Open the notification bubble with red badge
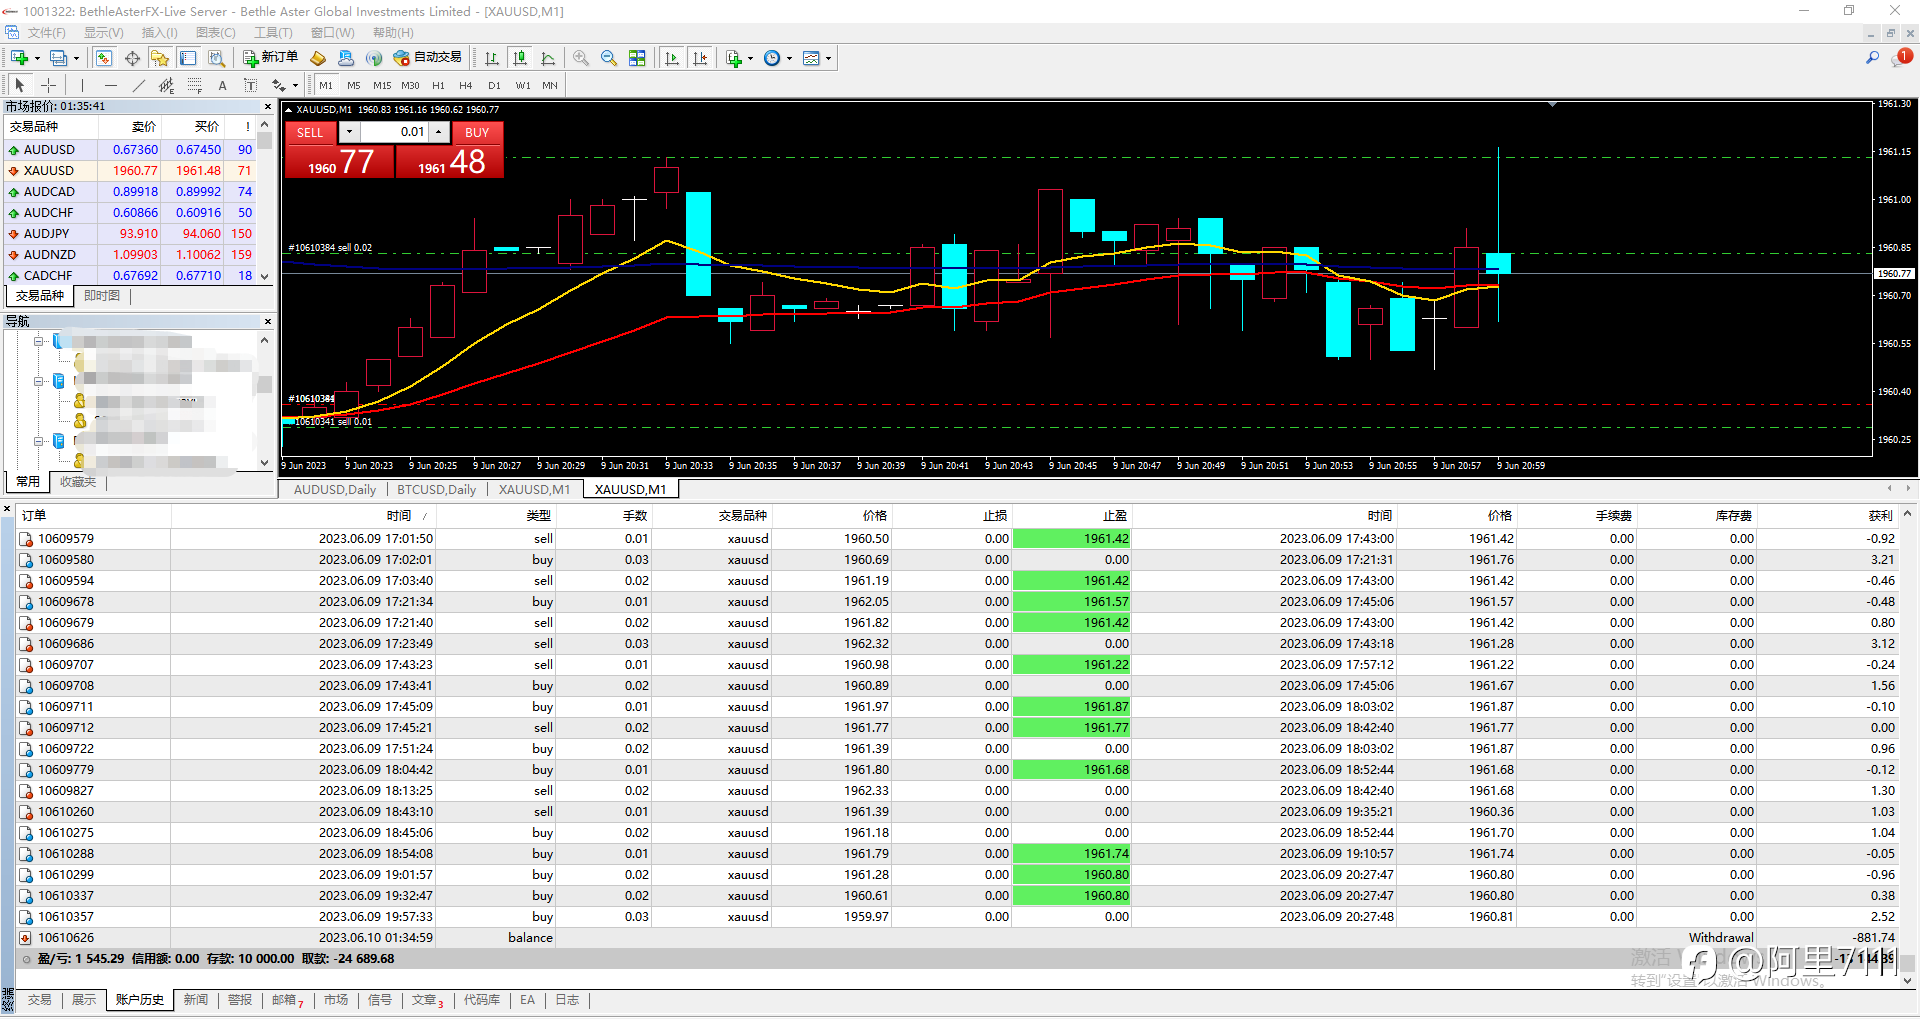Viewport: 1920px width, 1019px height. point(1902,58)
